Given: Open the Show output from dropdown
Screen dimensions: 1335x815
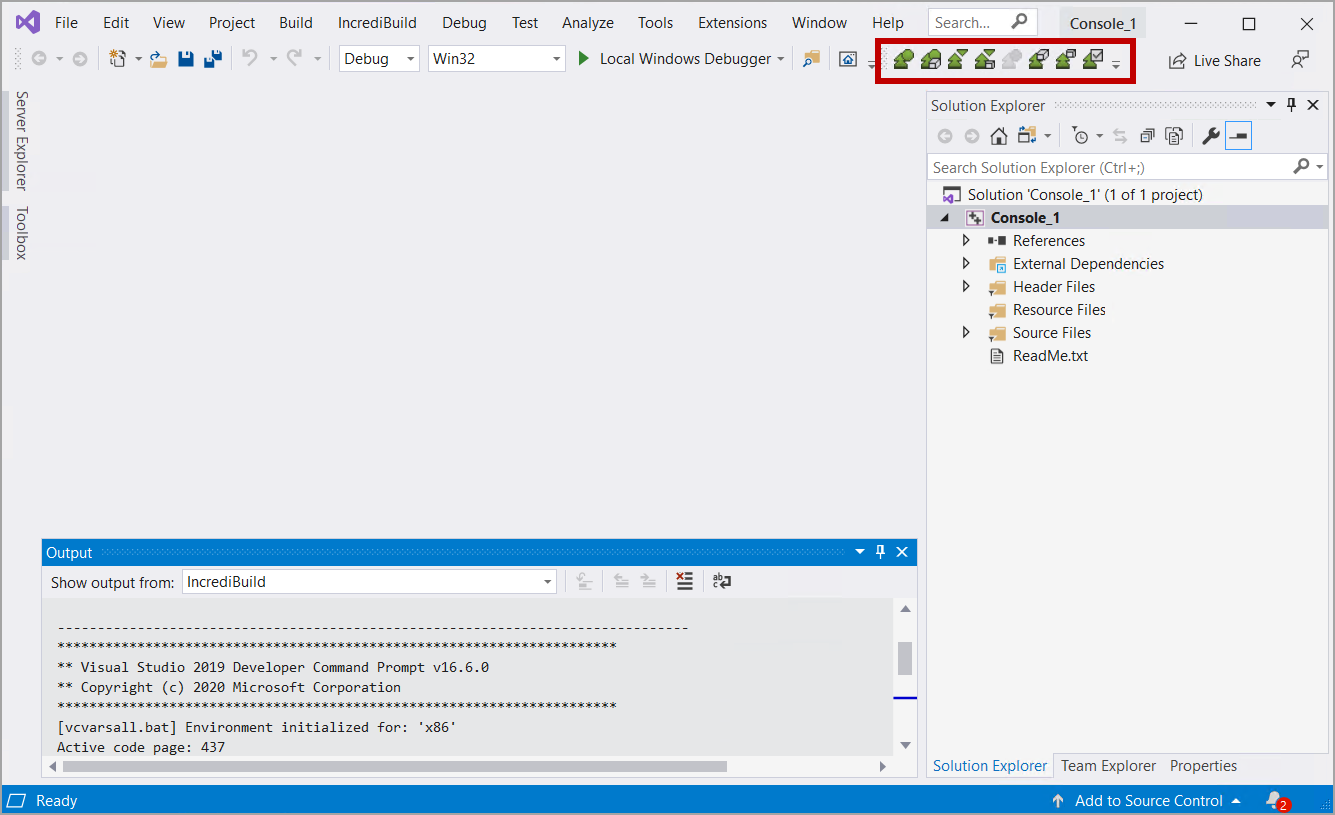Looking at the screenshot, I should tap(369, 582).
